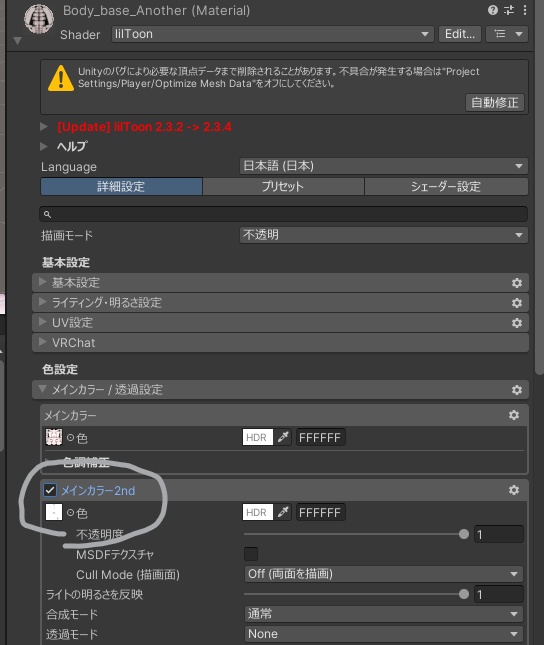Expand the lilToon update notice
The width and height of the screenshot is (544, 645).
pyautogui.click(x=44, y=126)
